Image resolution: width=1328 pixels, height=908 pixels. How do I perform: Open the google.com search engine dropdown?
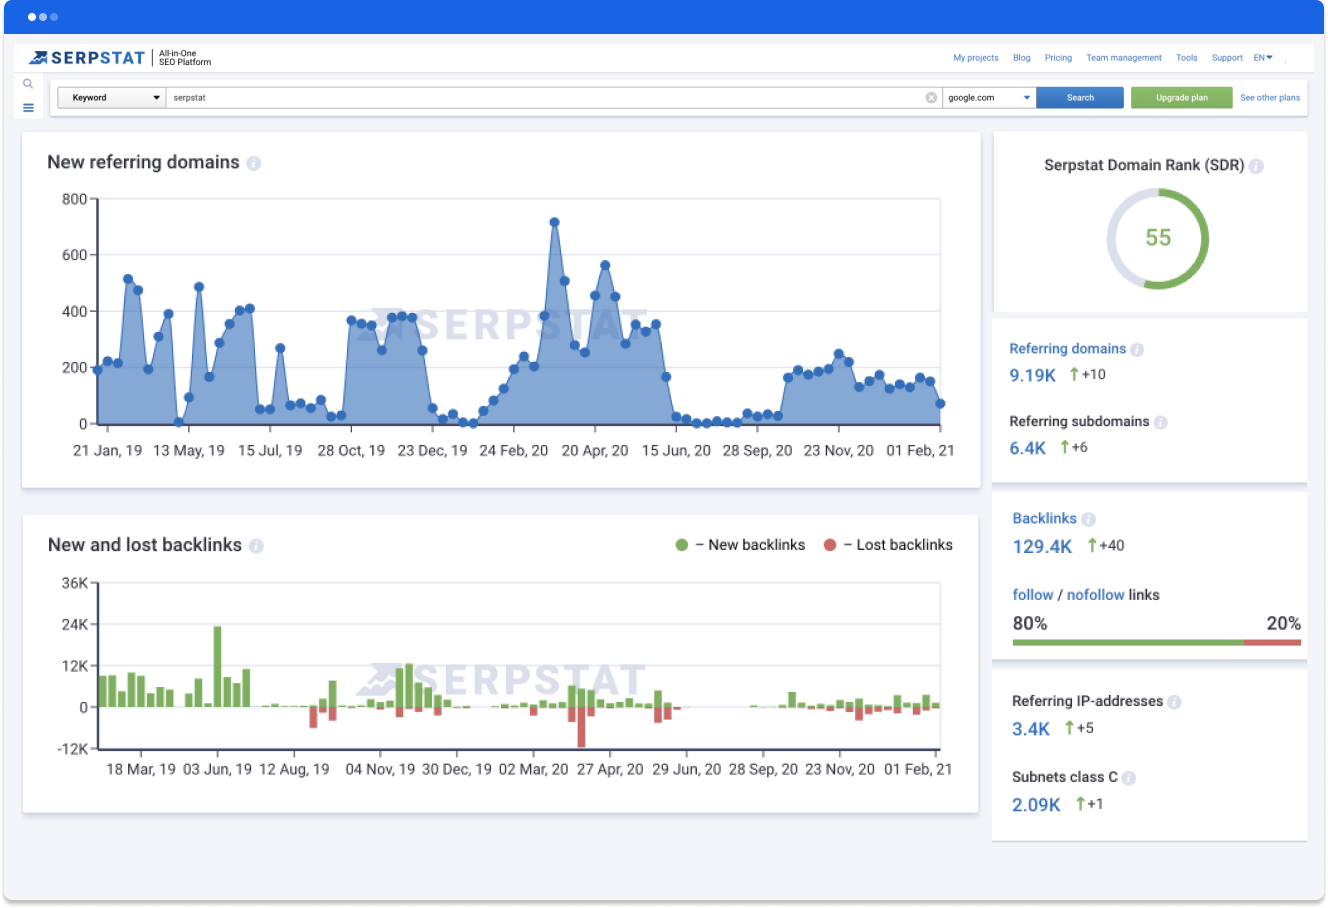(x=989, y=98)
